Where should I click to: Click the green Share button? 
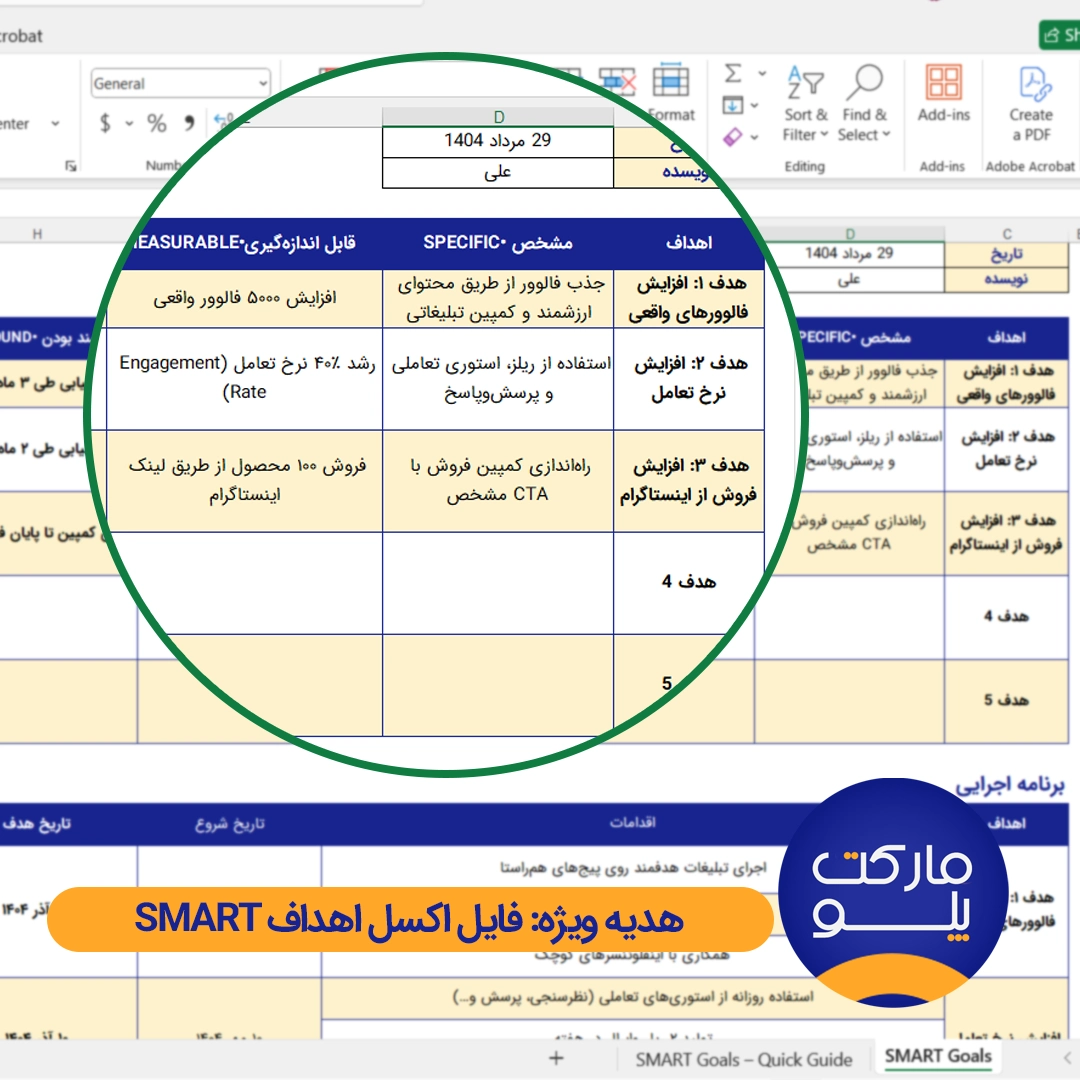1059,35
